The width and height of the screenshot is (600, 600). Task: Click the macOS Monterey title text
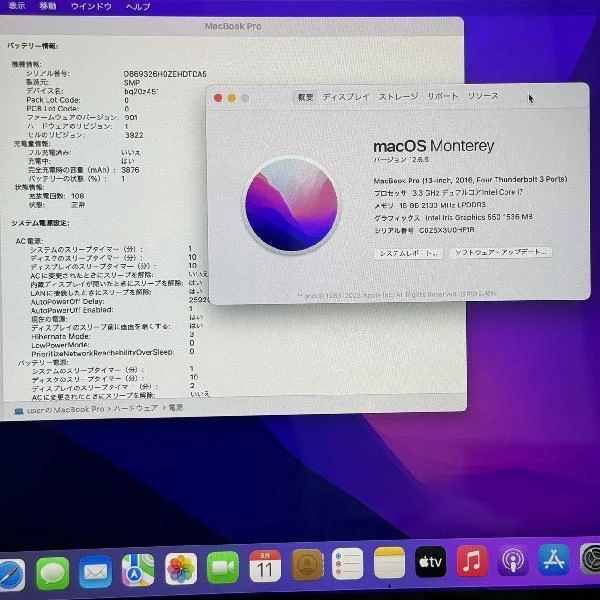point(434,146)
